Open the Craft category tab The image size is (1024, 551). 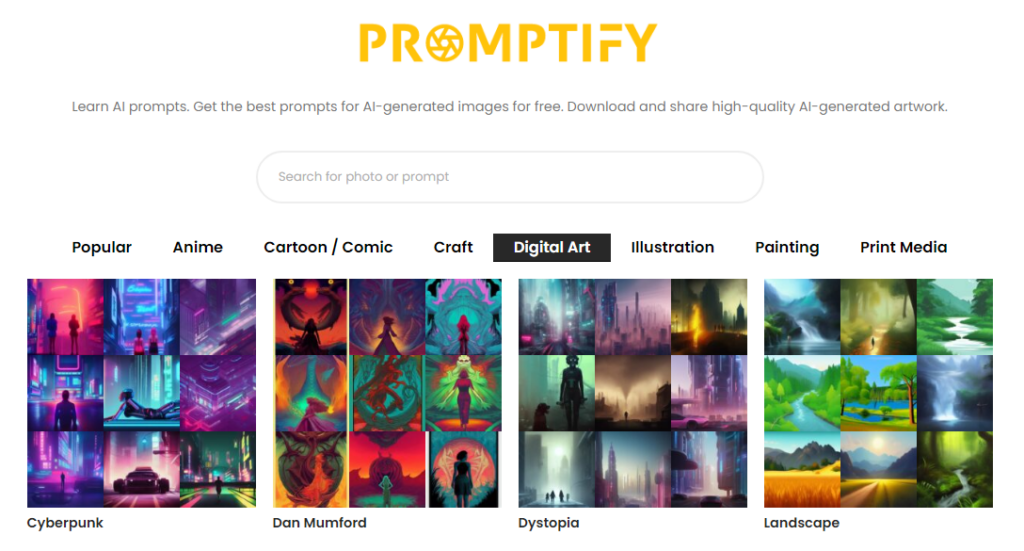[x=453, y=247]
